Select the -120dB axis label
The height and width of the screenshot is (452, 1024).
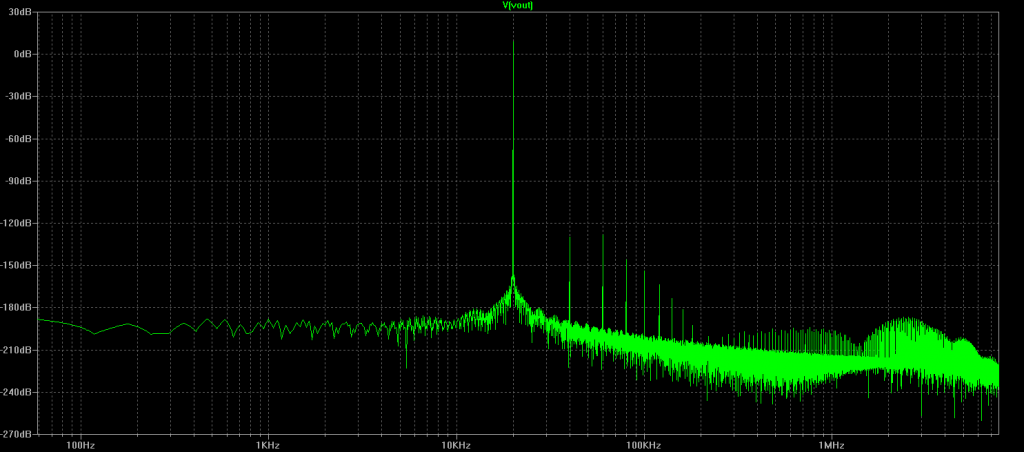point(19,224)
